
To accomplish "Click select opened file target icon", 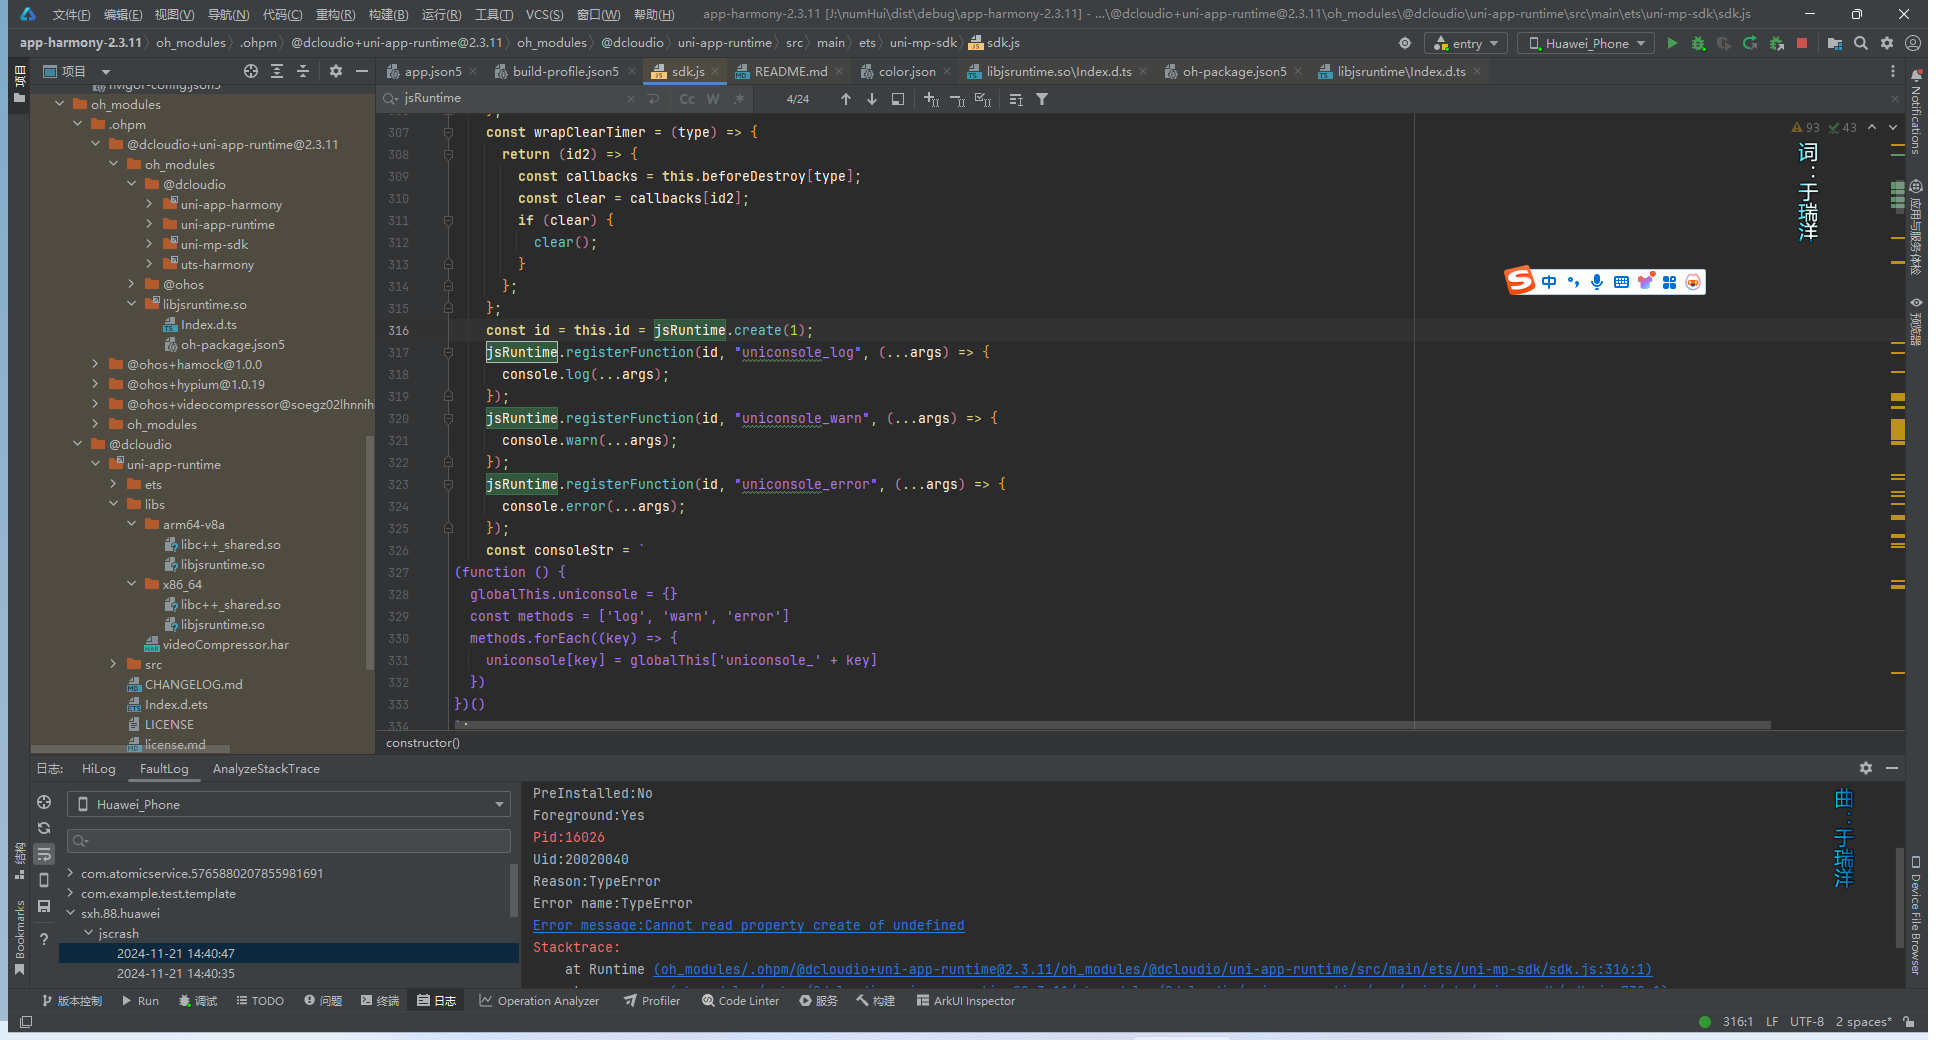I will click(251, 71).
